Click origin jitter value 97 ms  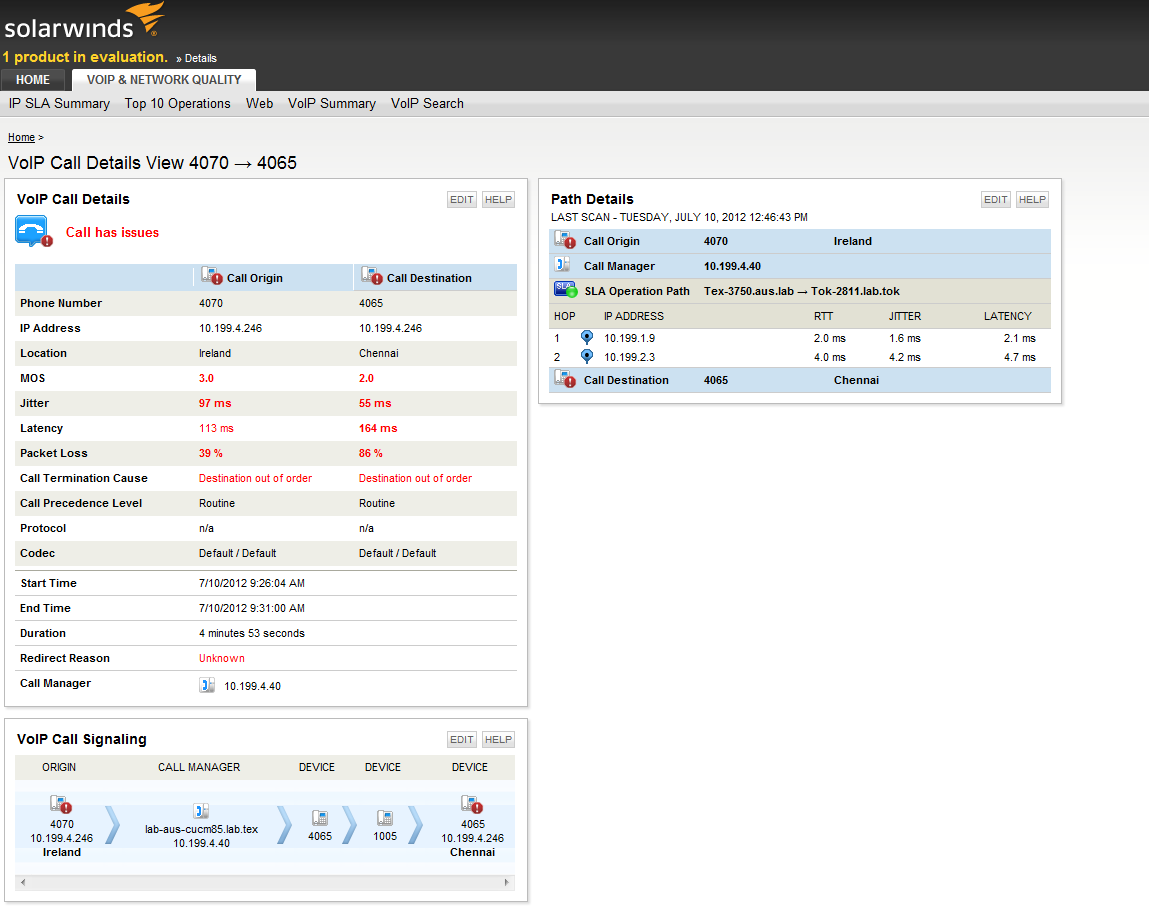[215, 403]
